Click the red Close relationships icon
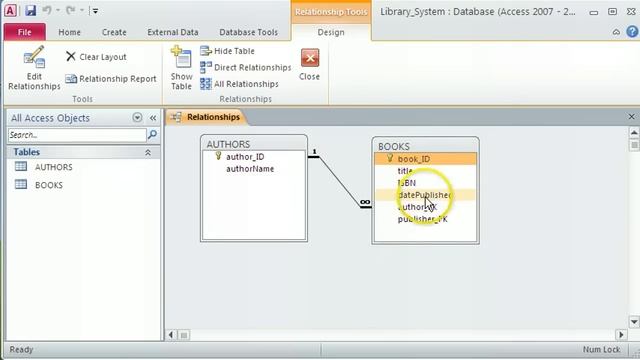This screenshot has height=360, width=640. pos(310,58)
